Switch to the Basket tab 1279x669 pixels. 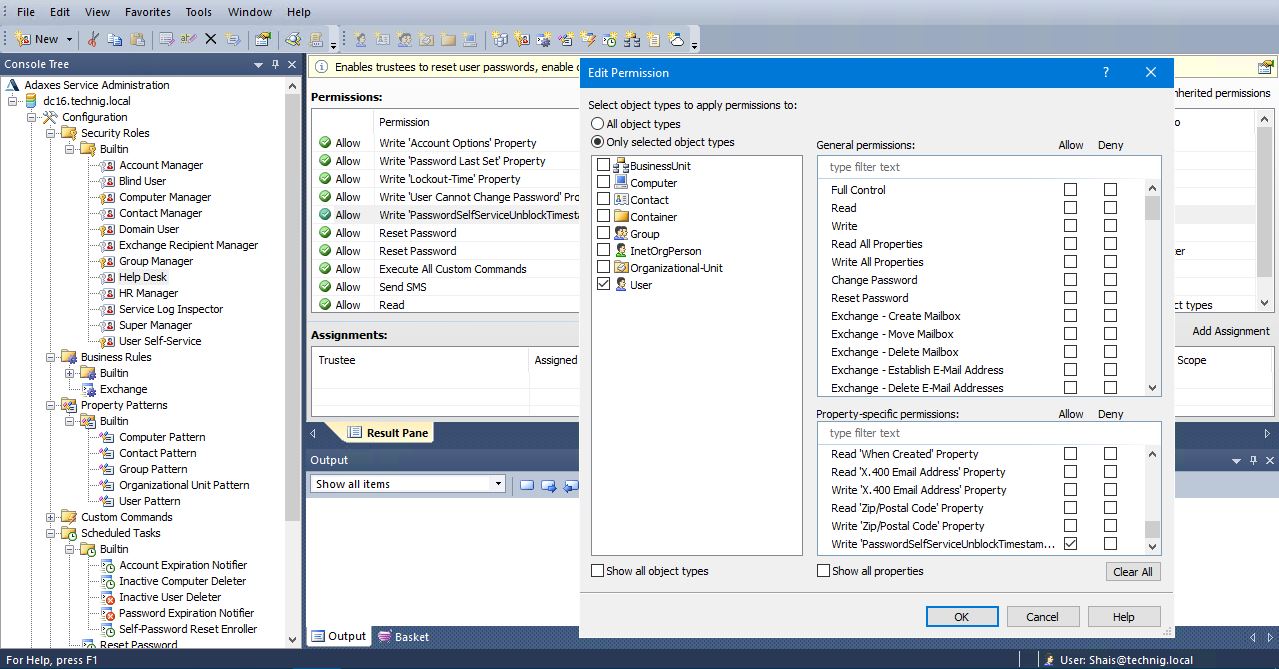coord(402,636)
